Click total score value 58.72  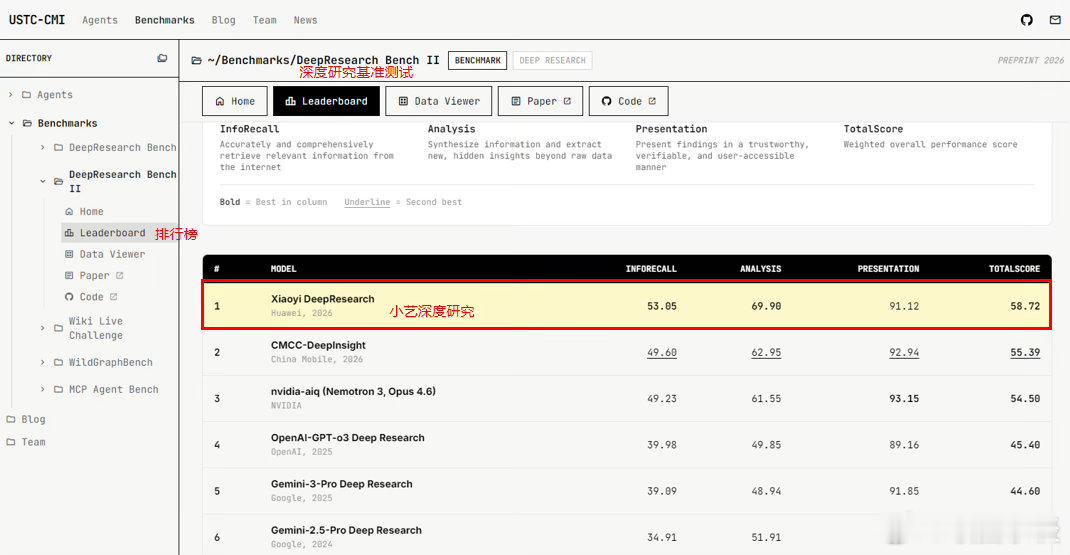click(1025, 306)
